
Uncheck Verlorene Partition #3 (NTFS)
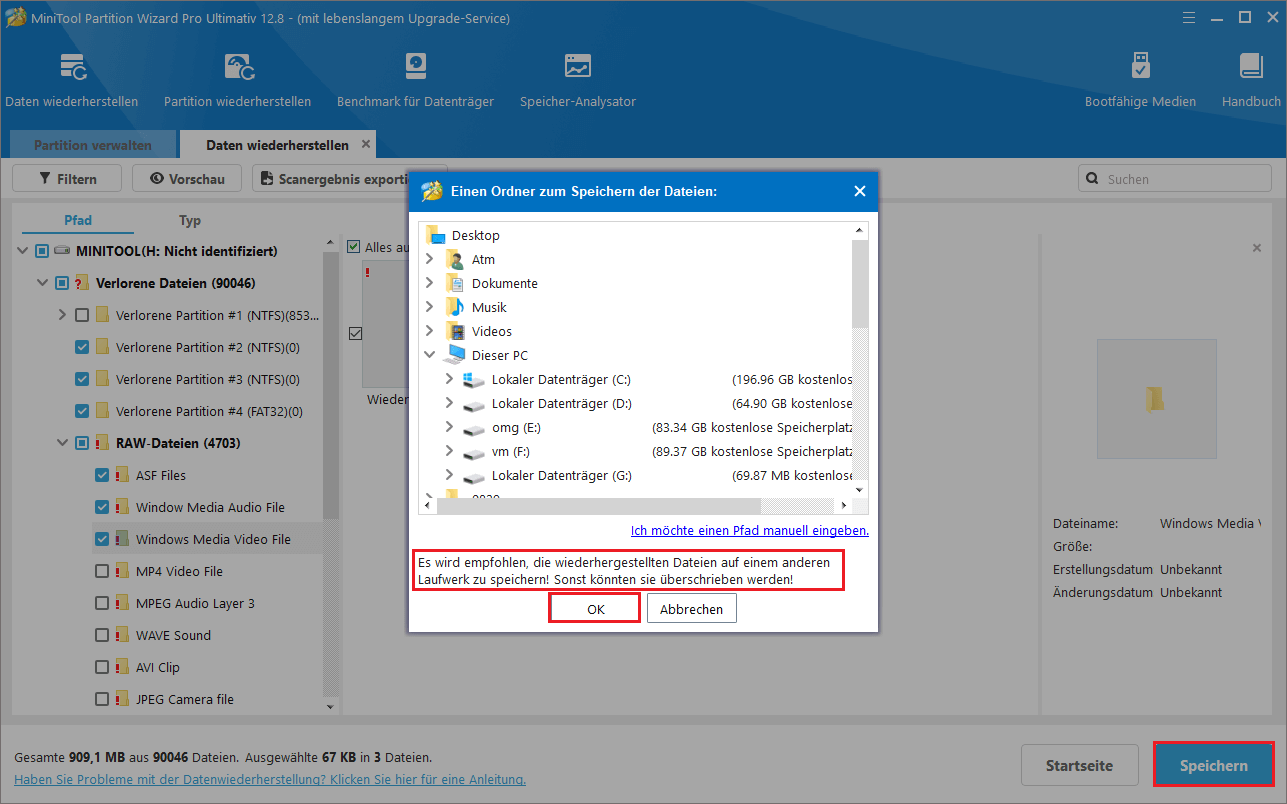click(x=82, y=379)
